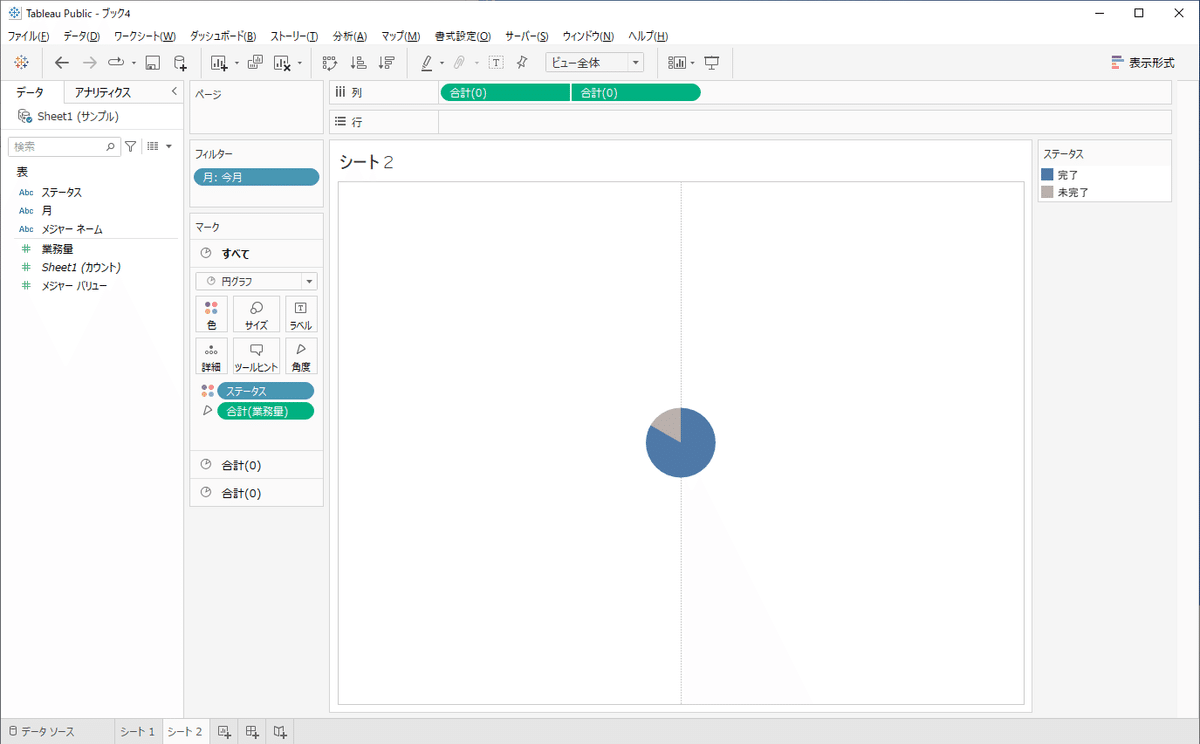Viewport: 1200px width, 744px height.
Task: Click the highlight pen icon
Action: tap(427, 62)
